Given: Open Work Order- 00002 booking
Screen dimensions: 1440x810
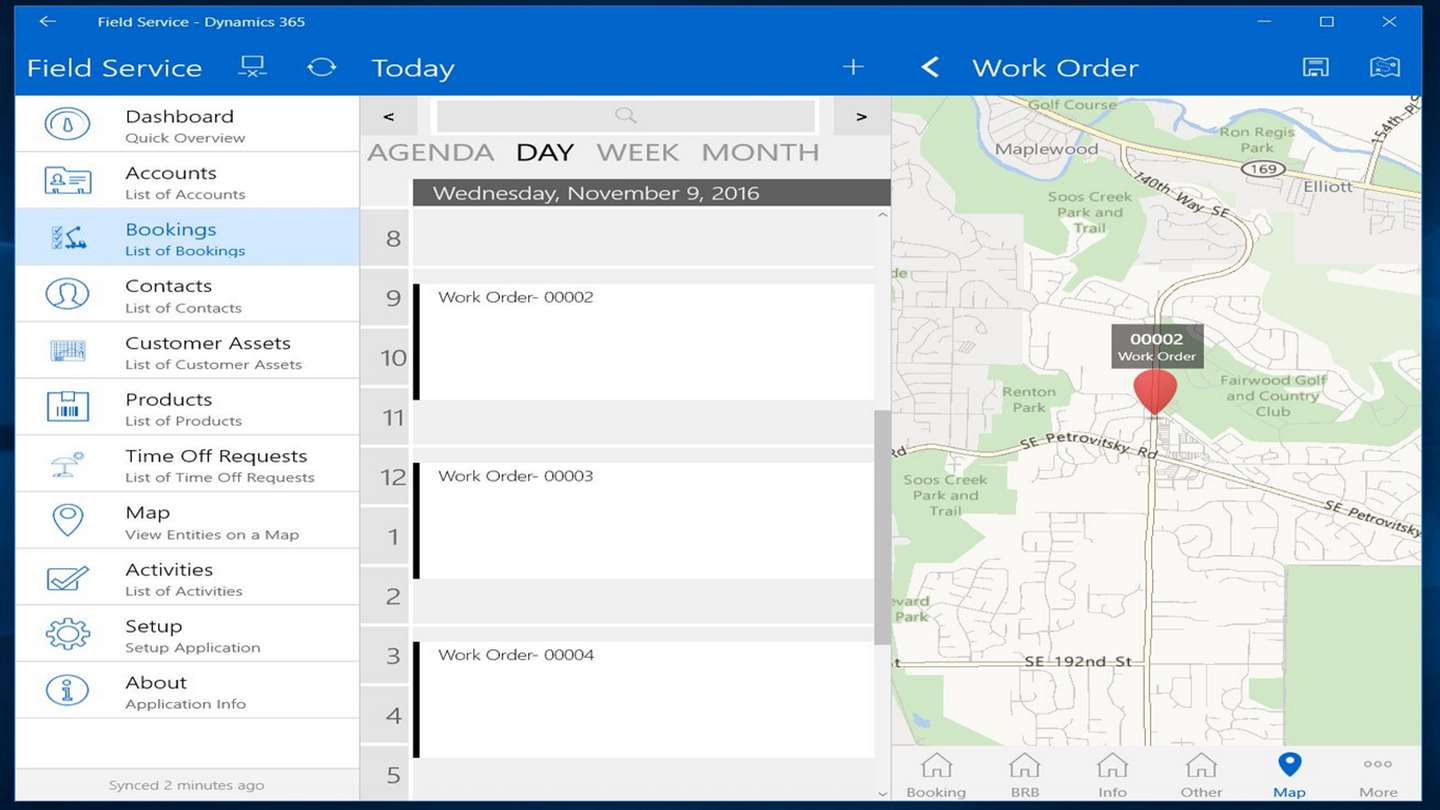Looking at the screenshot, I should (x=644, y=341).
